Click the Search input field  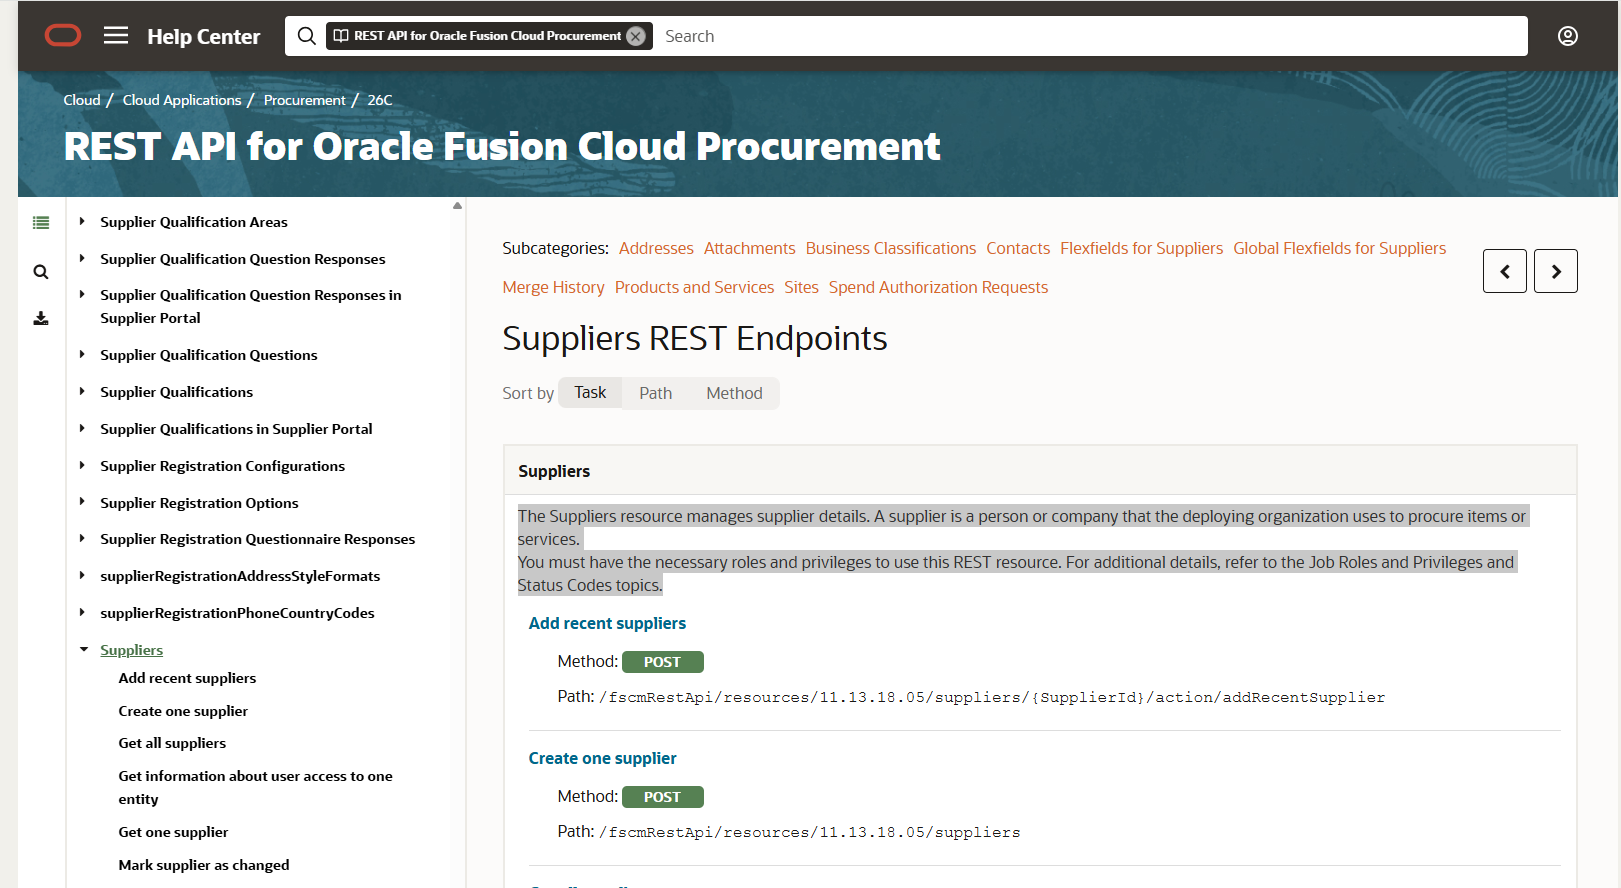click(1090, 36)
